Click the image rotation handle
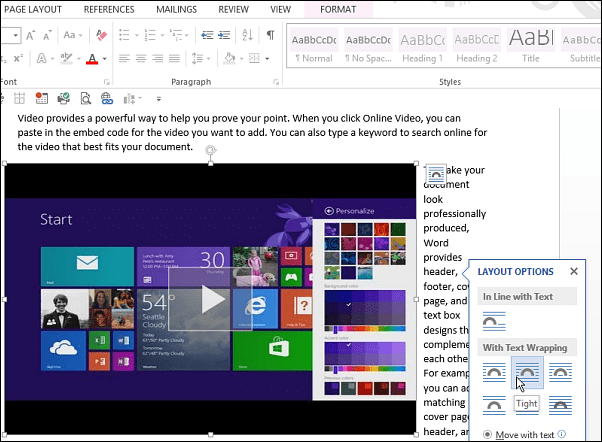602x442 pixels. (210, 150)
